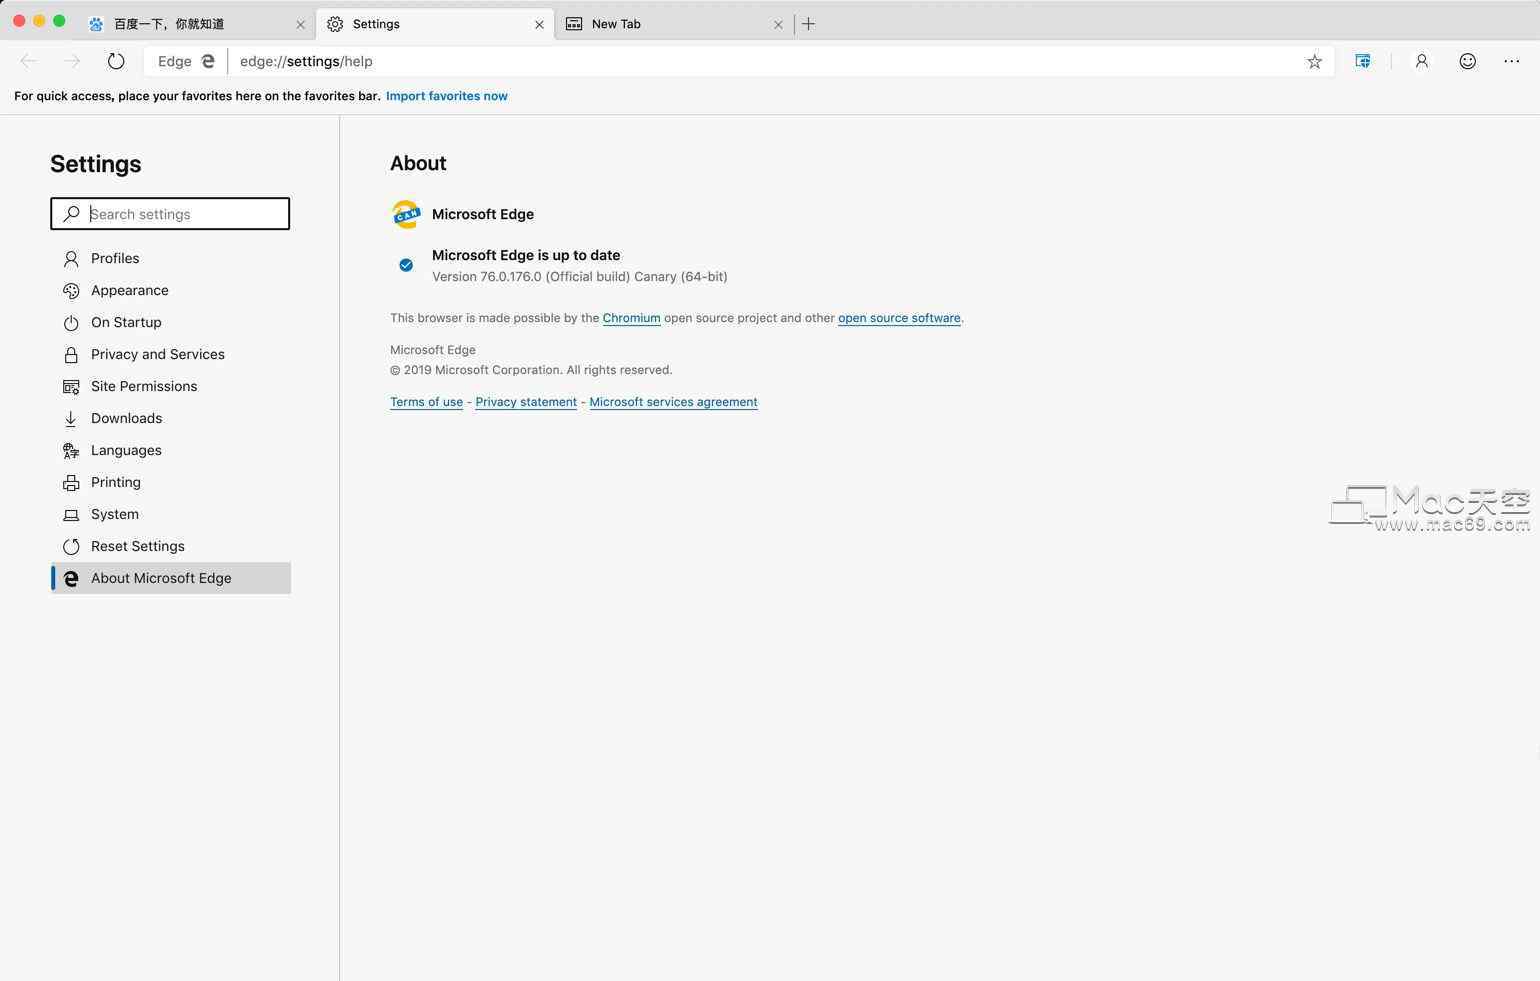Focus the Search settings field
This screenshot has width=1540, height=981.
[x=170, y=213]
